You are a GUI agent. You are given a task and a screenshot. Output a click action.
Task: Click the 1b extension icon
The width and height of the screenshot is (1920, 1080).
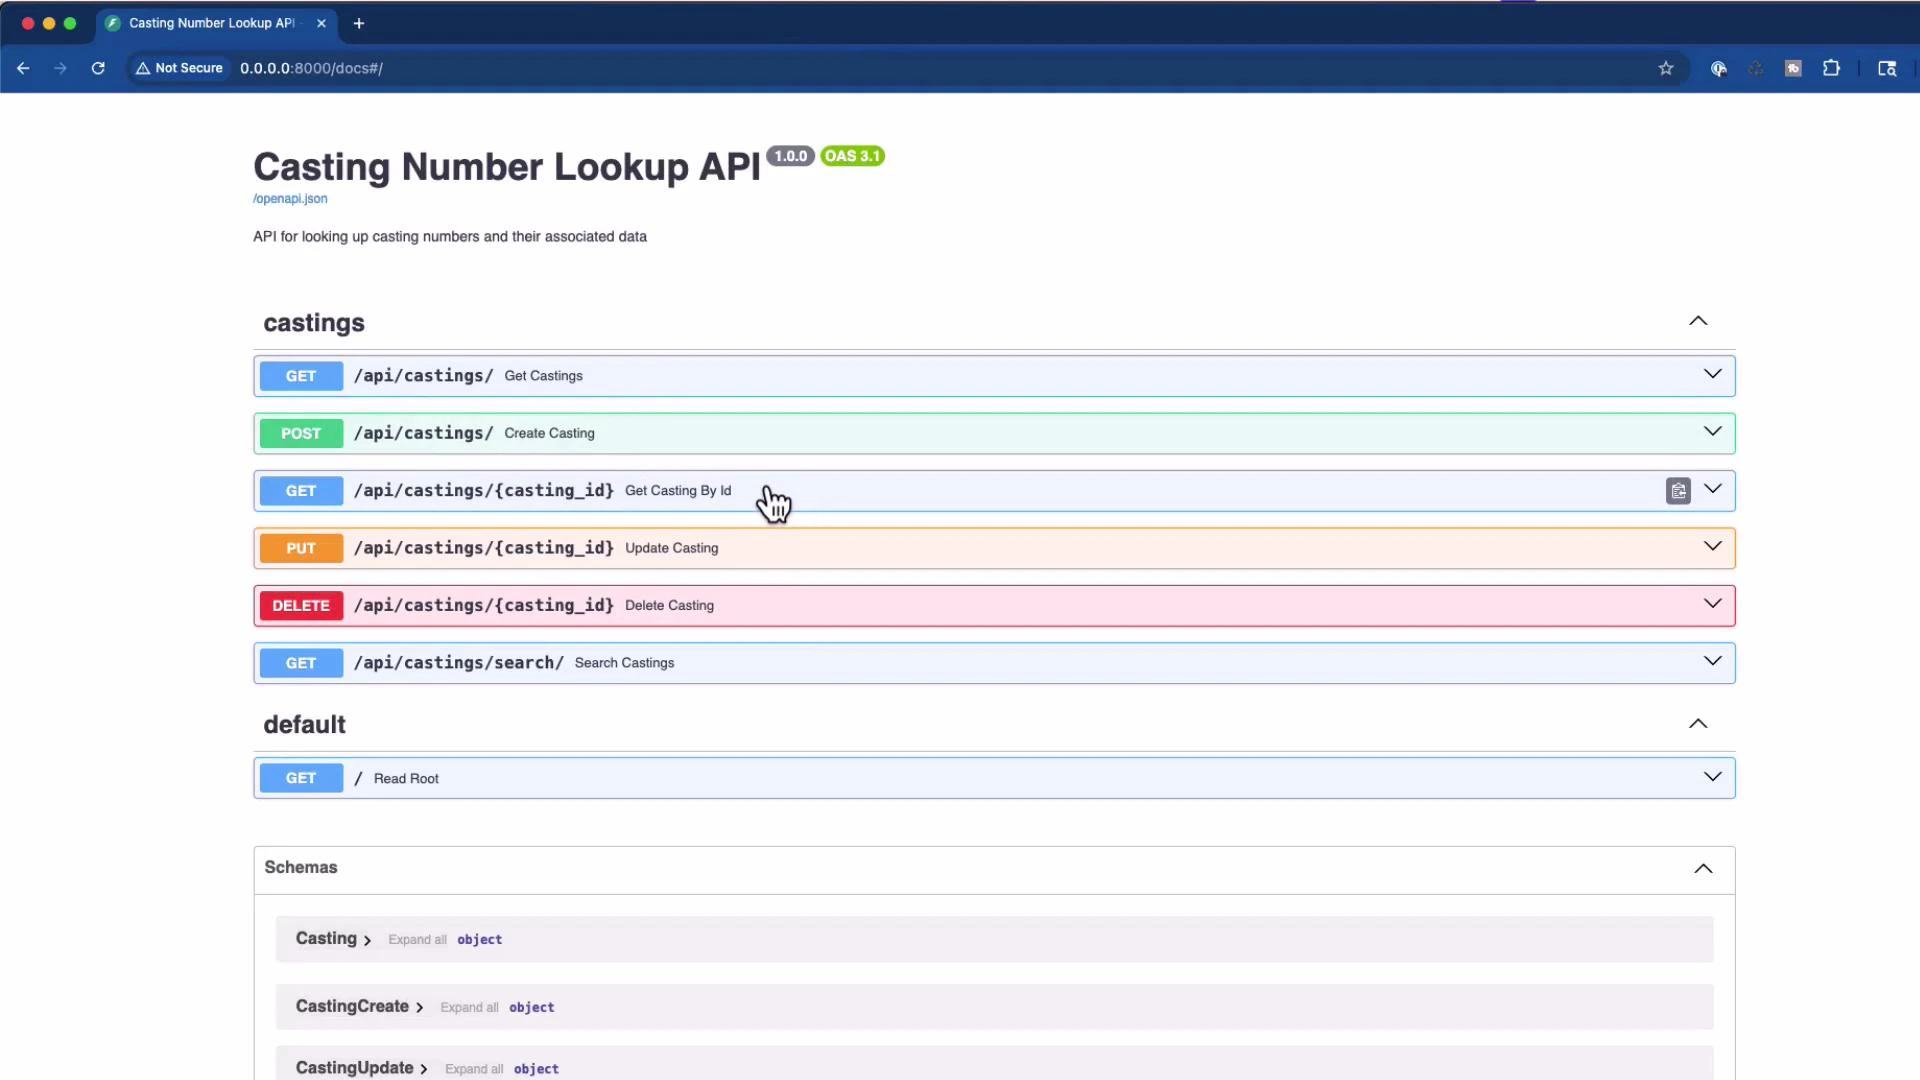coord(1794,68)
